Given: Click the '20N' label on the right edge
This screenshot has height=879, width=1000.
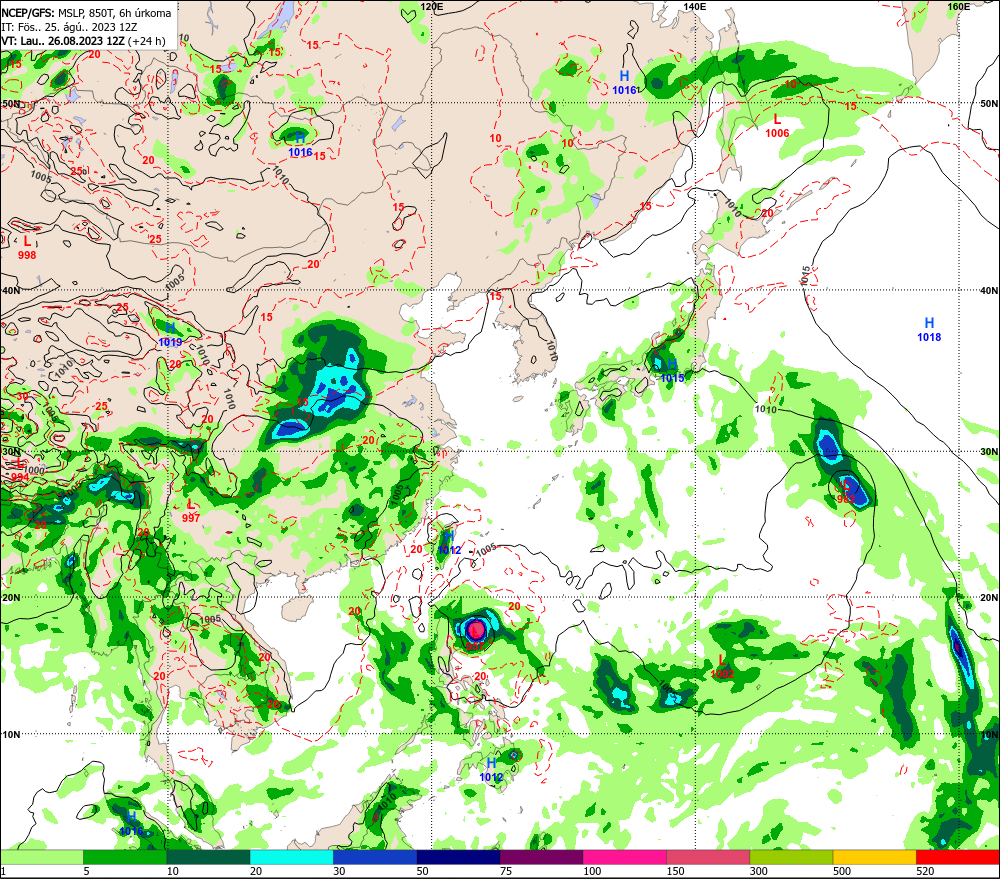Looking at the screenshot, I should pos(989,598).
